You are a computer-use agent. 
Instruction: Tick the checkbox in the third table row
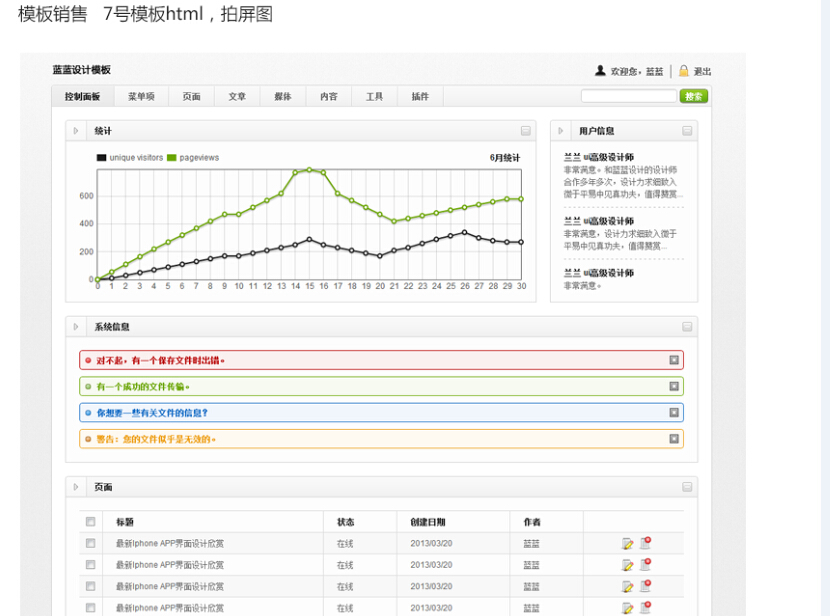tap(91, 586)
